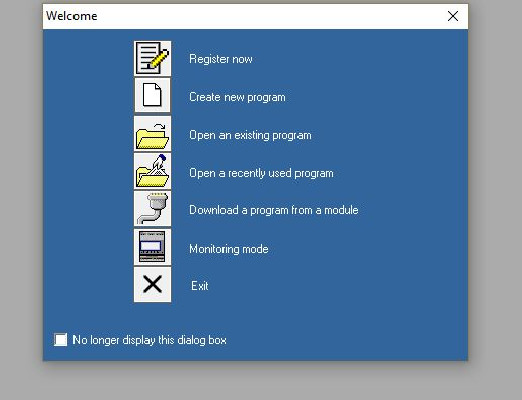Click the recently used program folder icon
This screenshot has height=400, width=522.
[153, 171]
